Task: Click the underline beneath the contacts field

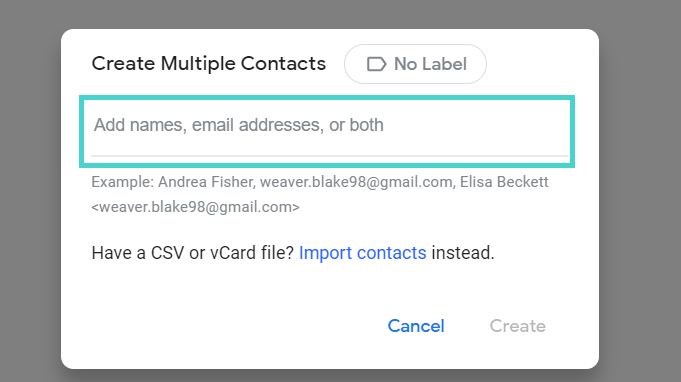Action: click(x=330, y=155)
